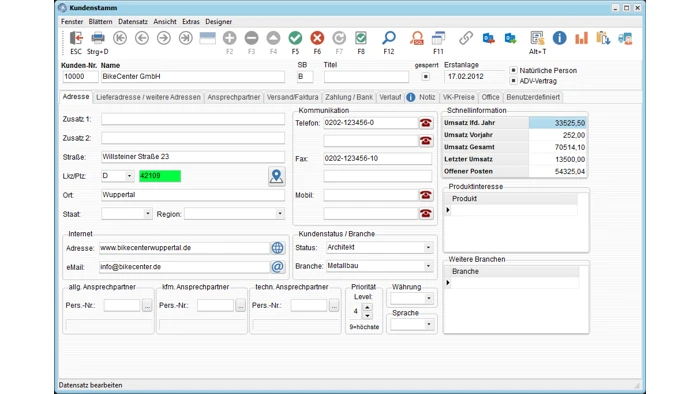Open the Datensatz menu
The height and width of the screenshot is (394, 700).
[x=133, y=21]
